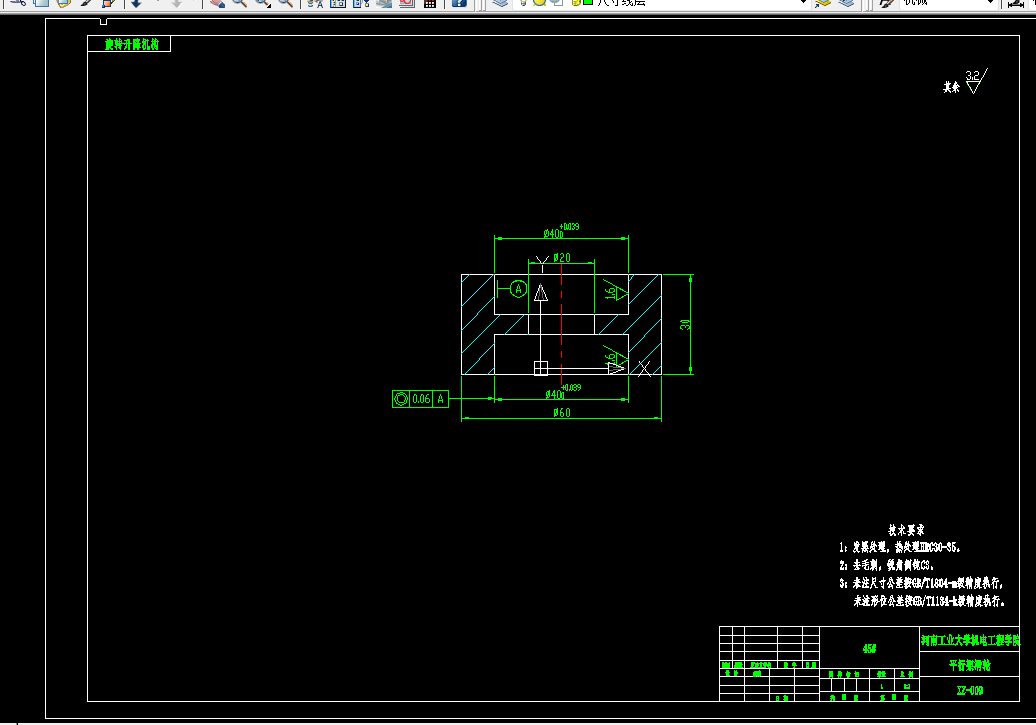Click the Pan hand icon before the magnifiers

tap(217, 3)
